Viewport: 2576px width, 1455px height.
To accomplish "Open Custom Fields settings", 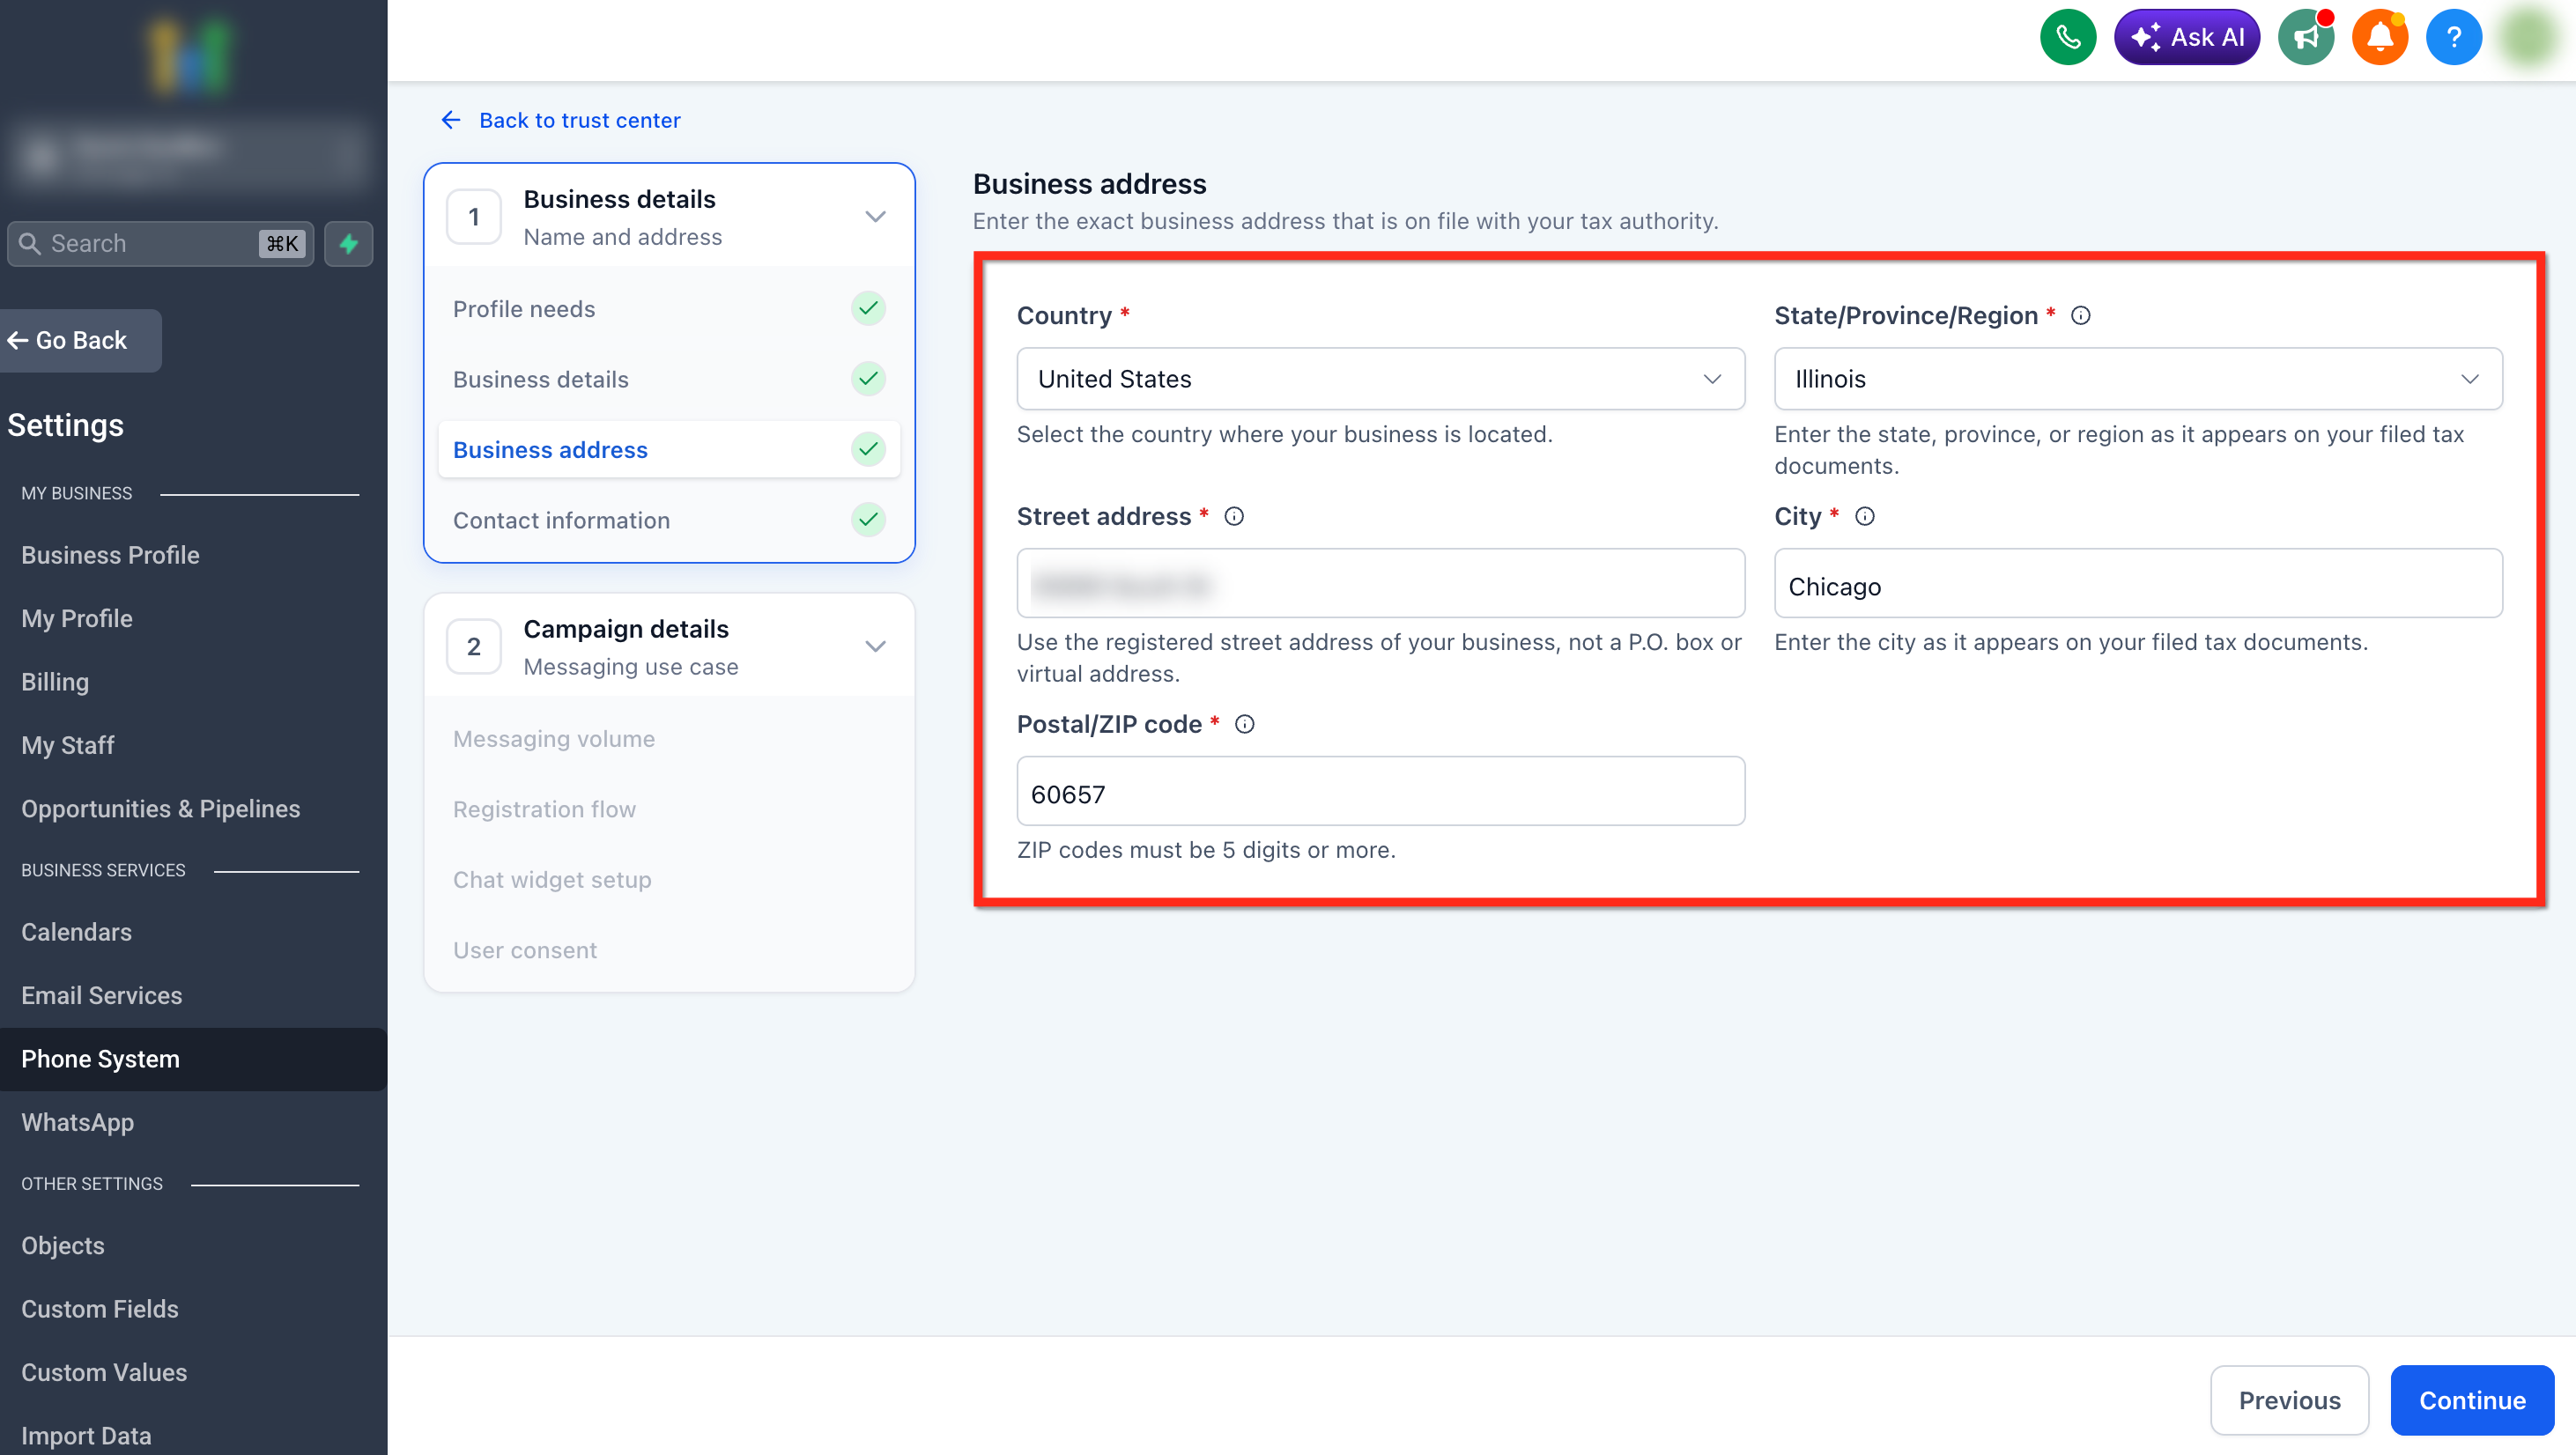I will tap(100, 1309).
